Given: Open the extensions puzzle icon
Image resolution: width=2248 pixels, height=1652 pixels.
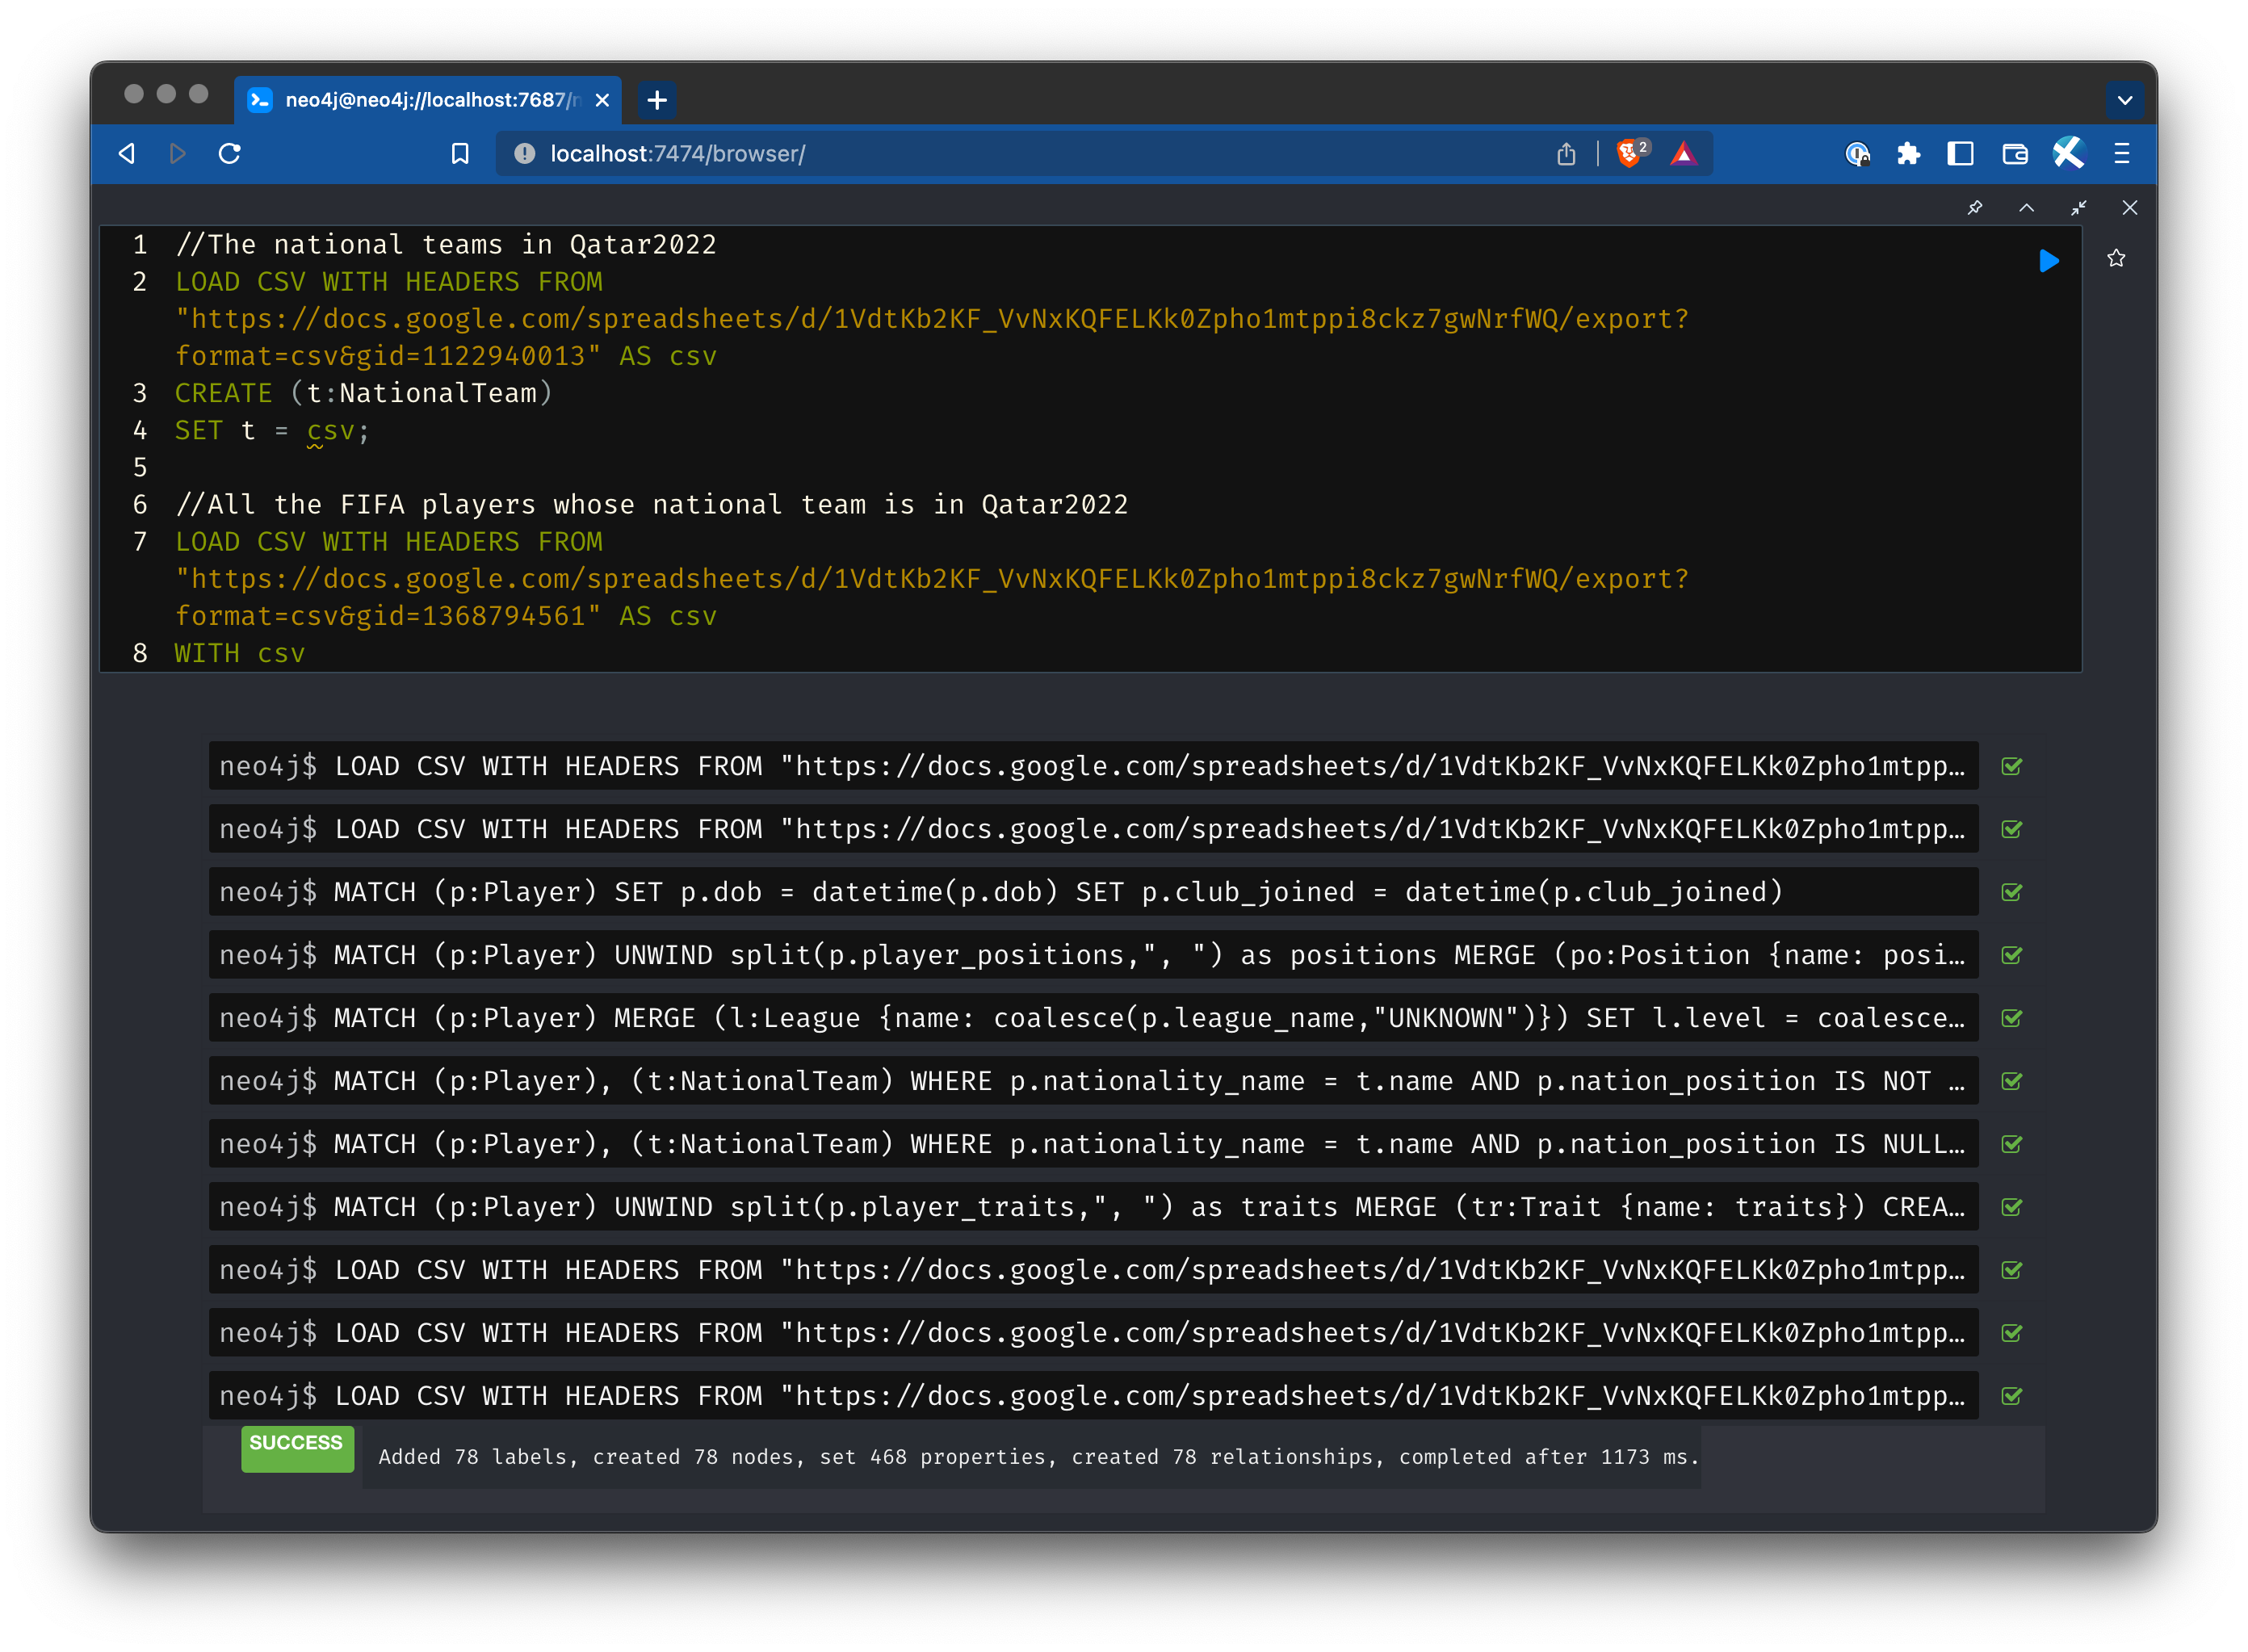Looking at the screenshot, I should (1909, 154).
